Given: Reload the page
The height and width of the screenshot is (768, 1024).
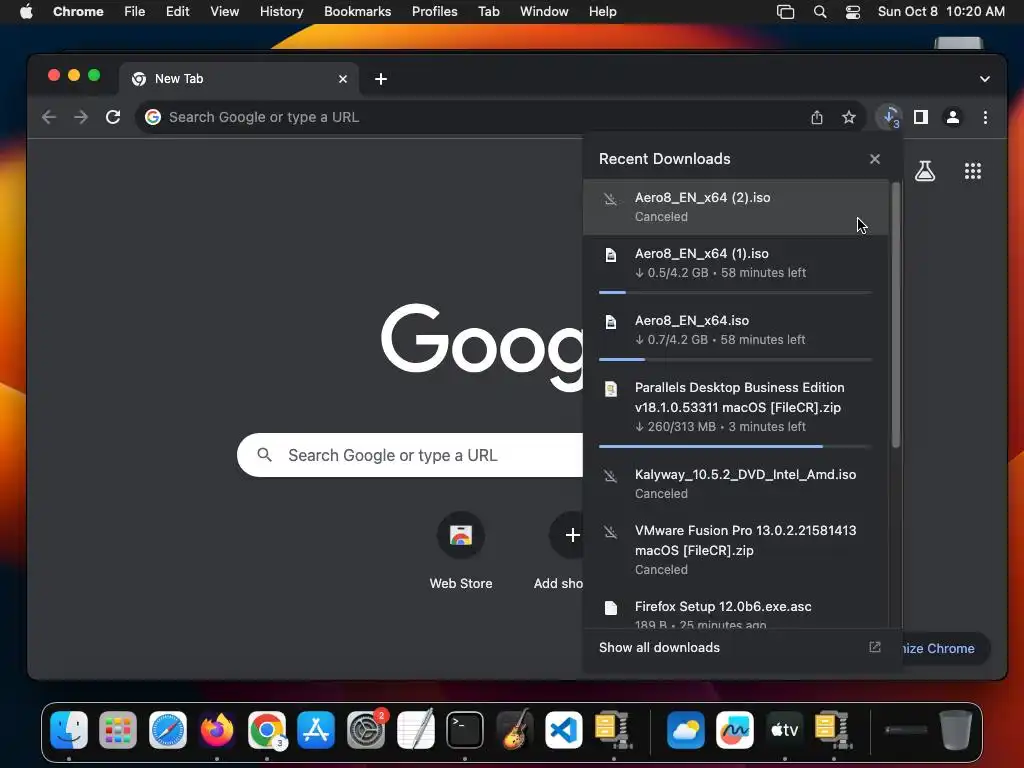Looking at the screenshot, I should point(113,117).
